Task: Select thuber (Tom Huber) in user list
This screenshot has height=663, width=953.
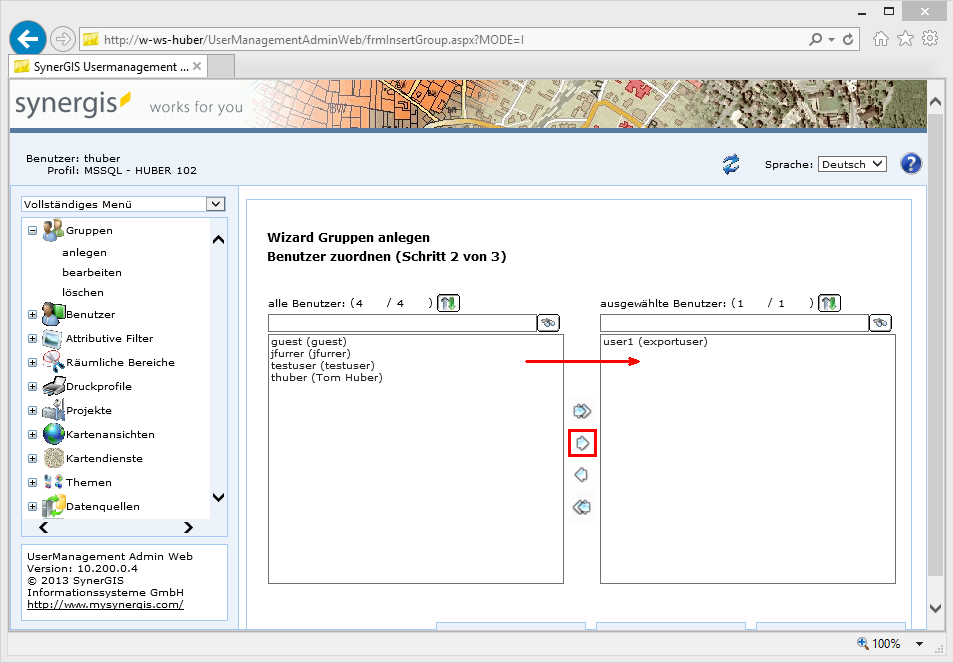Action: pos(326,377)
